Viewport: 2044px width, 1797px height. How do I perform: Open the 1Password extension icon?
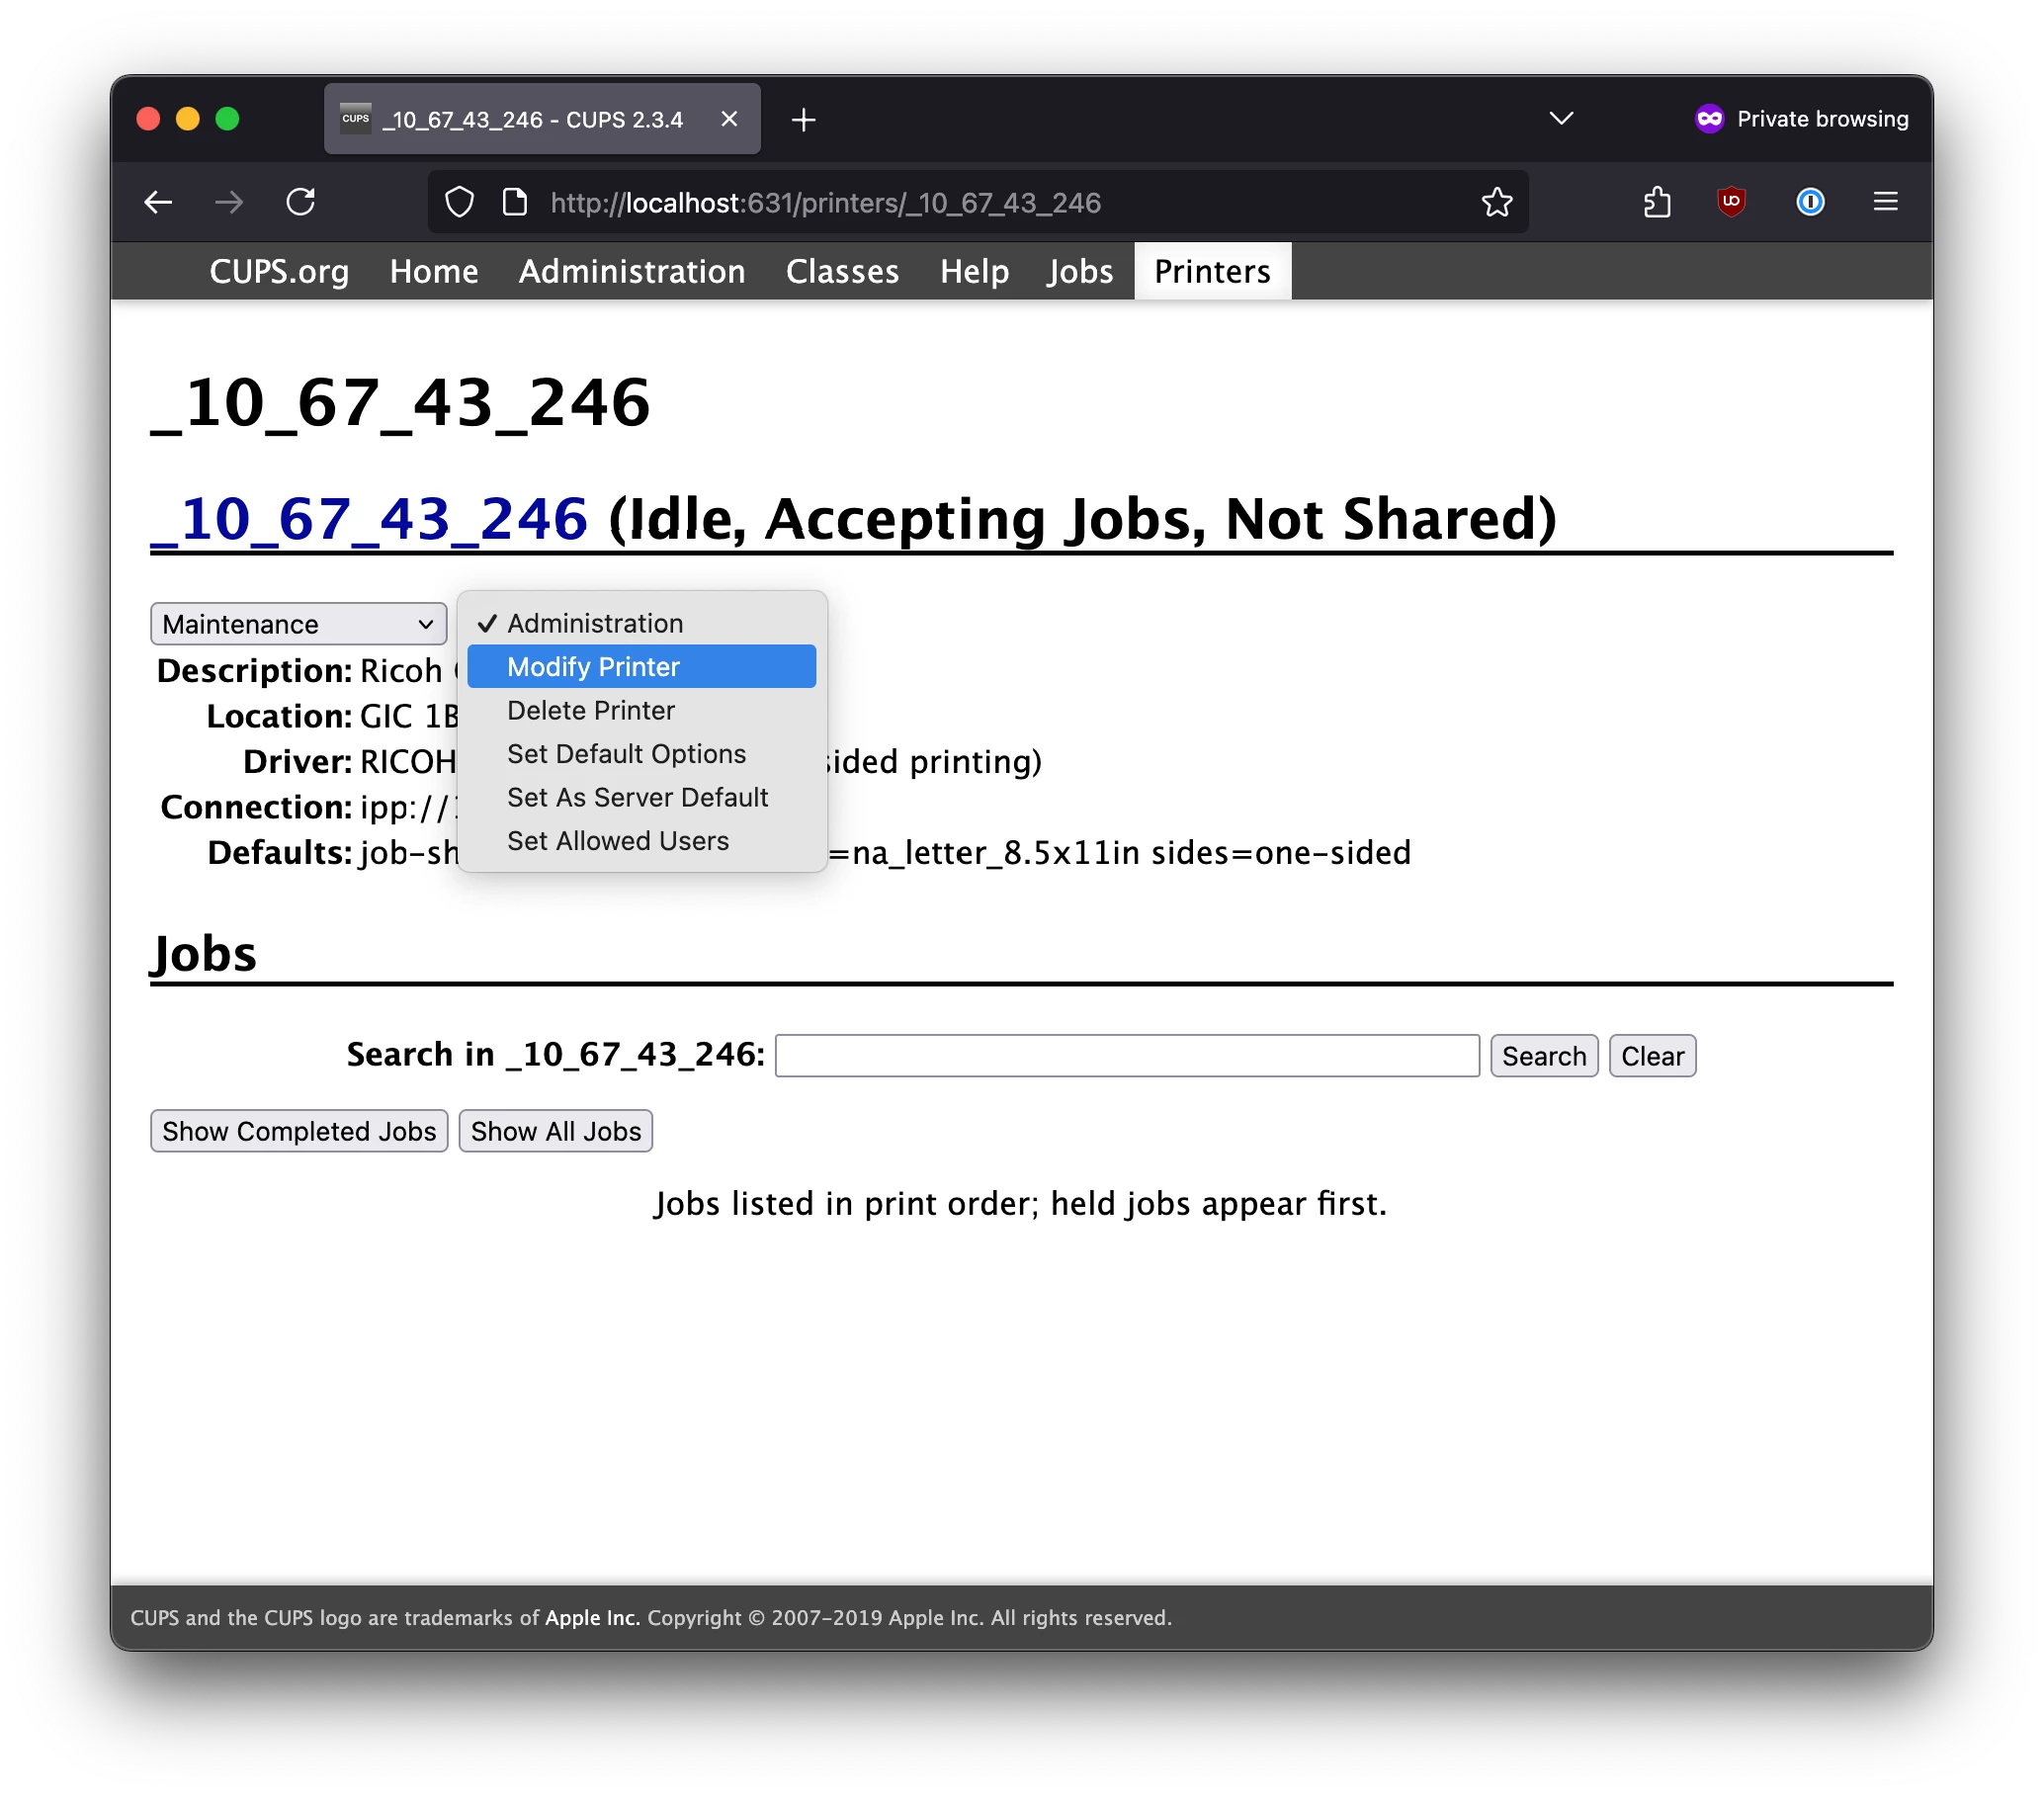tap(1810, 203)
